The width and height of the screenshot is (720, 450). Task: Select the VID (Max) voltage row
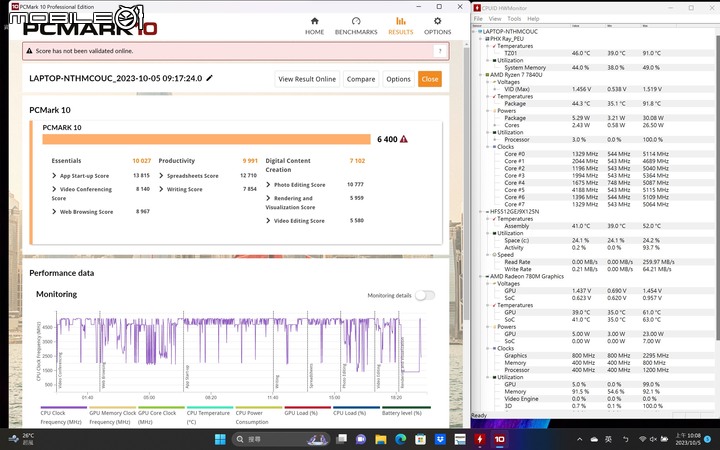click(517, 89)
